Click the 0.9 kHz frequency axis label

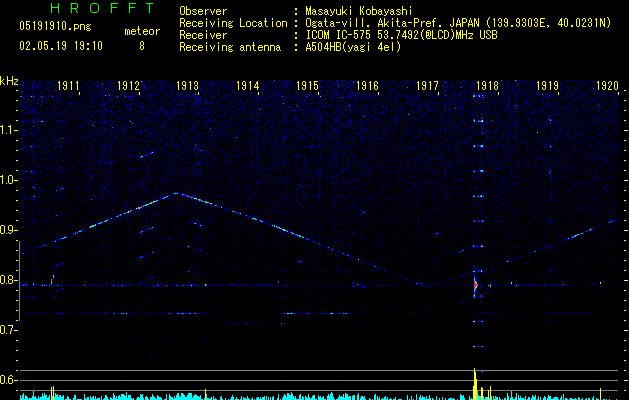pos(8,230)
